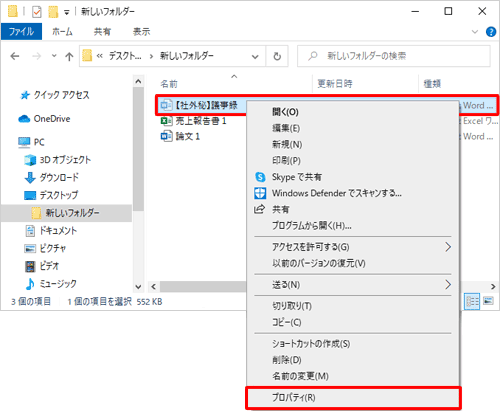Open the address bar history dropdown
The width and height of the screenshot is (500, 411).
255,56
